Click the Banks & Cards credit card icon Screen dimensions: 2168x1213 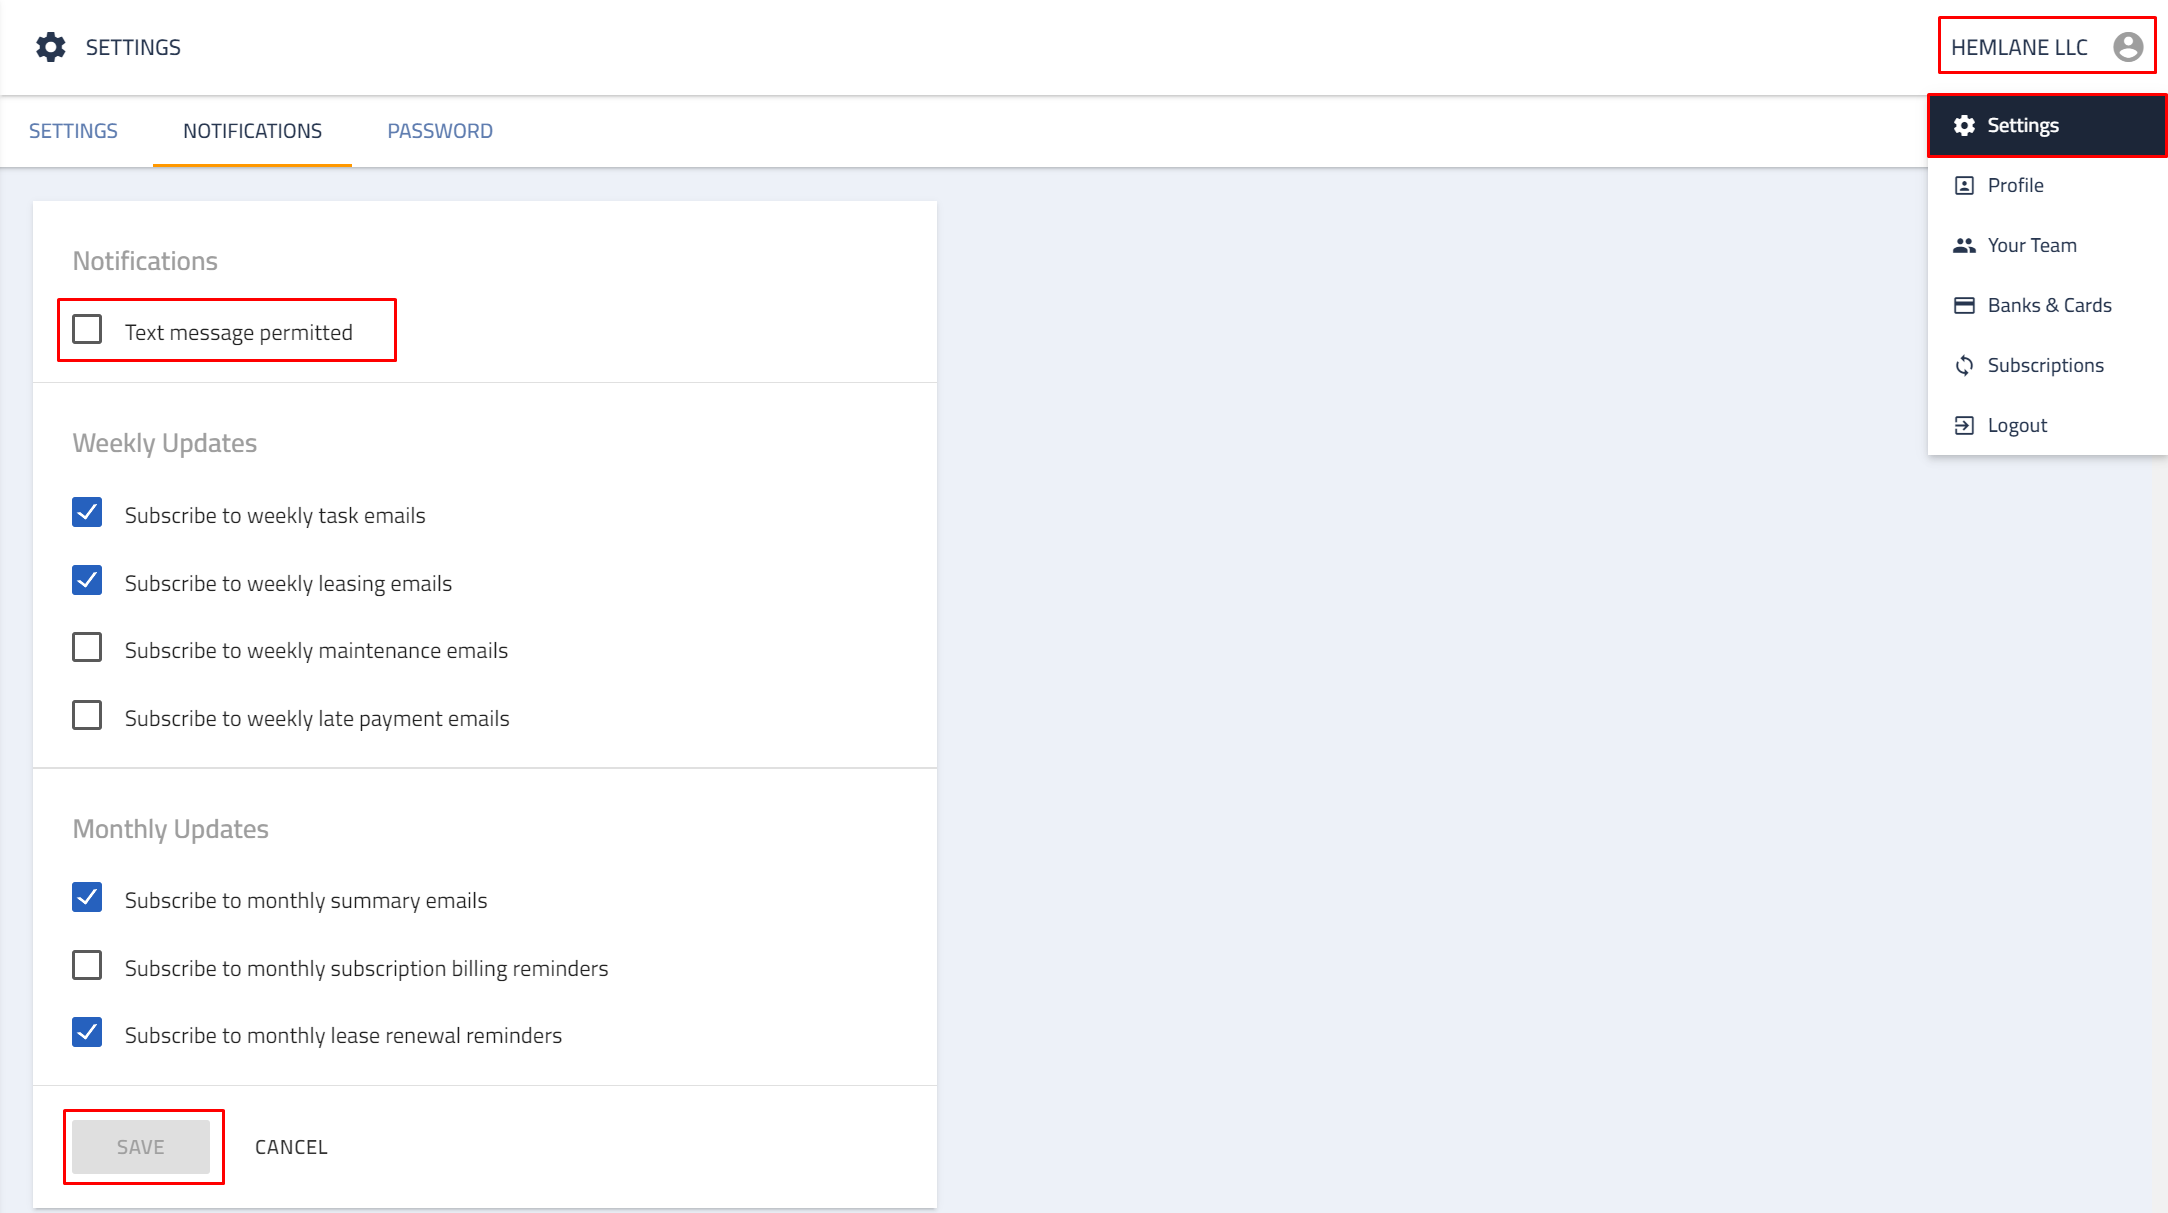[1964, 305]
